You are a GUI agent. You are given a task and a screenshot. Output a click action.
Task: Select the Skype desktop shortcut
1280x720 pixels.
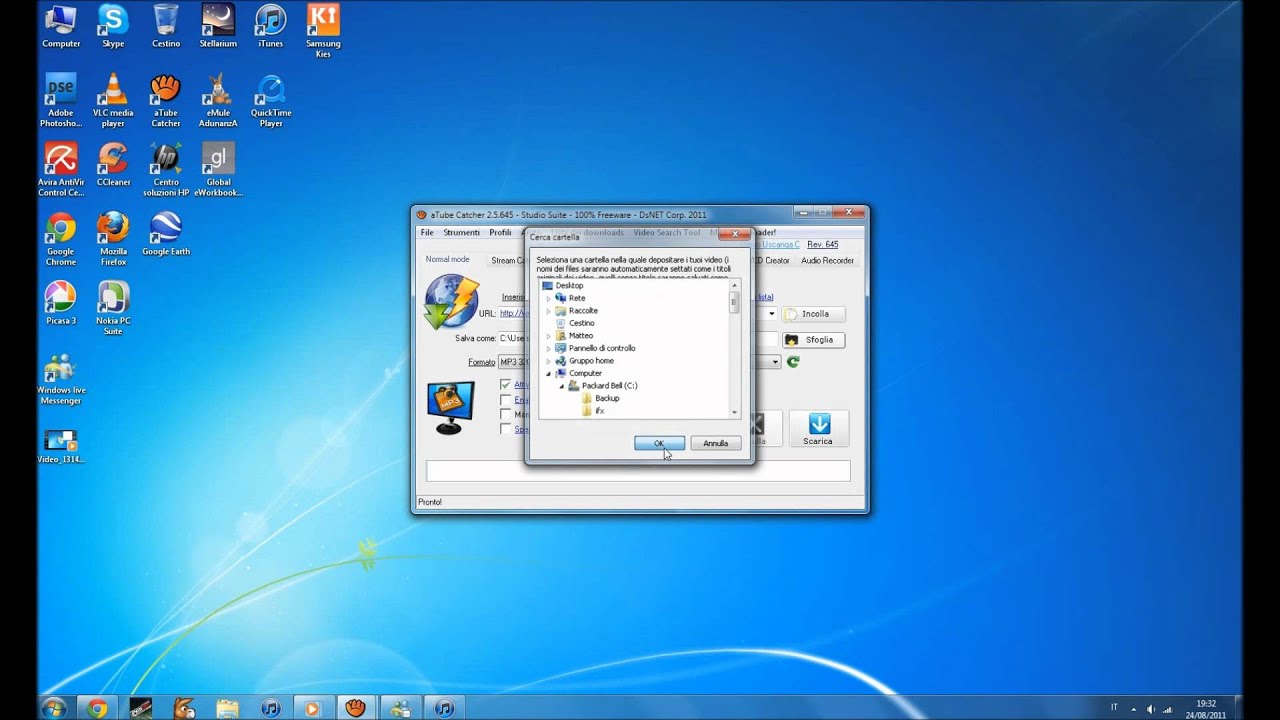pos(113,27)
